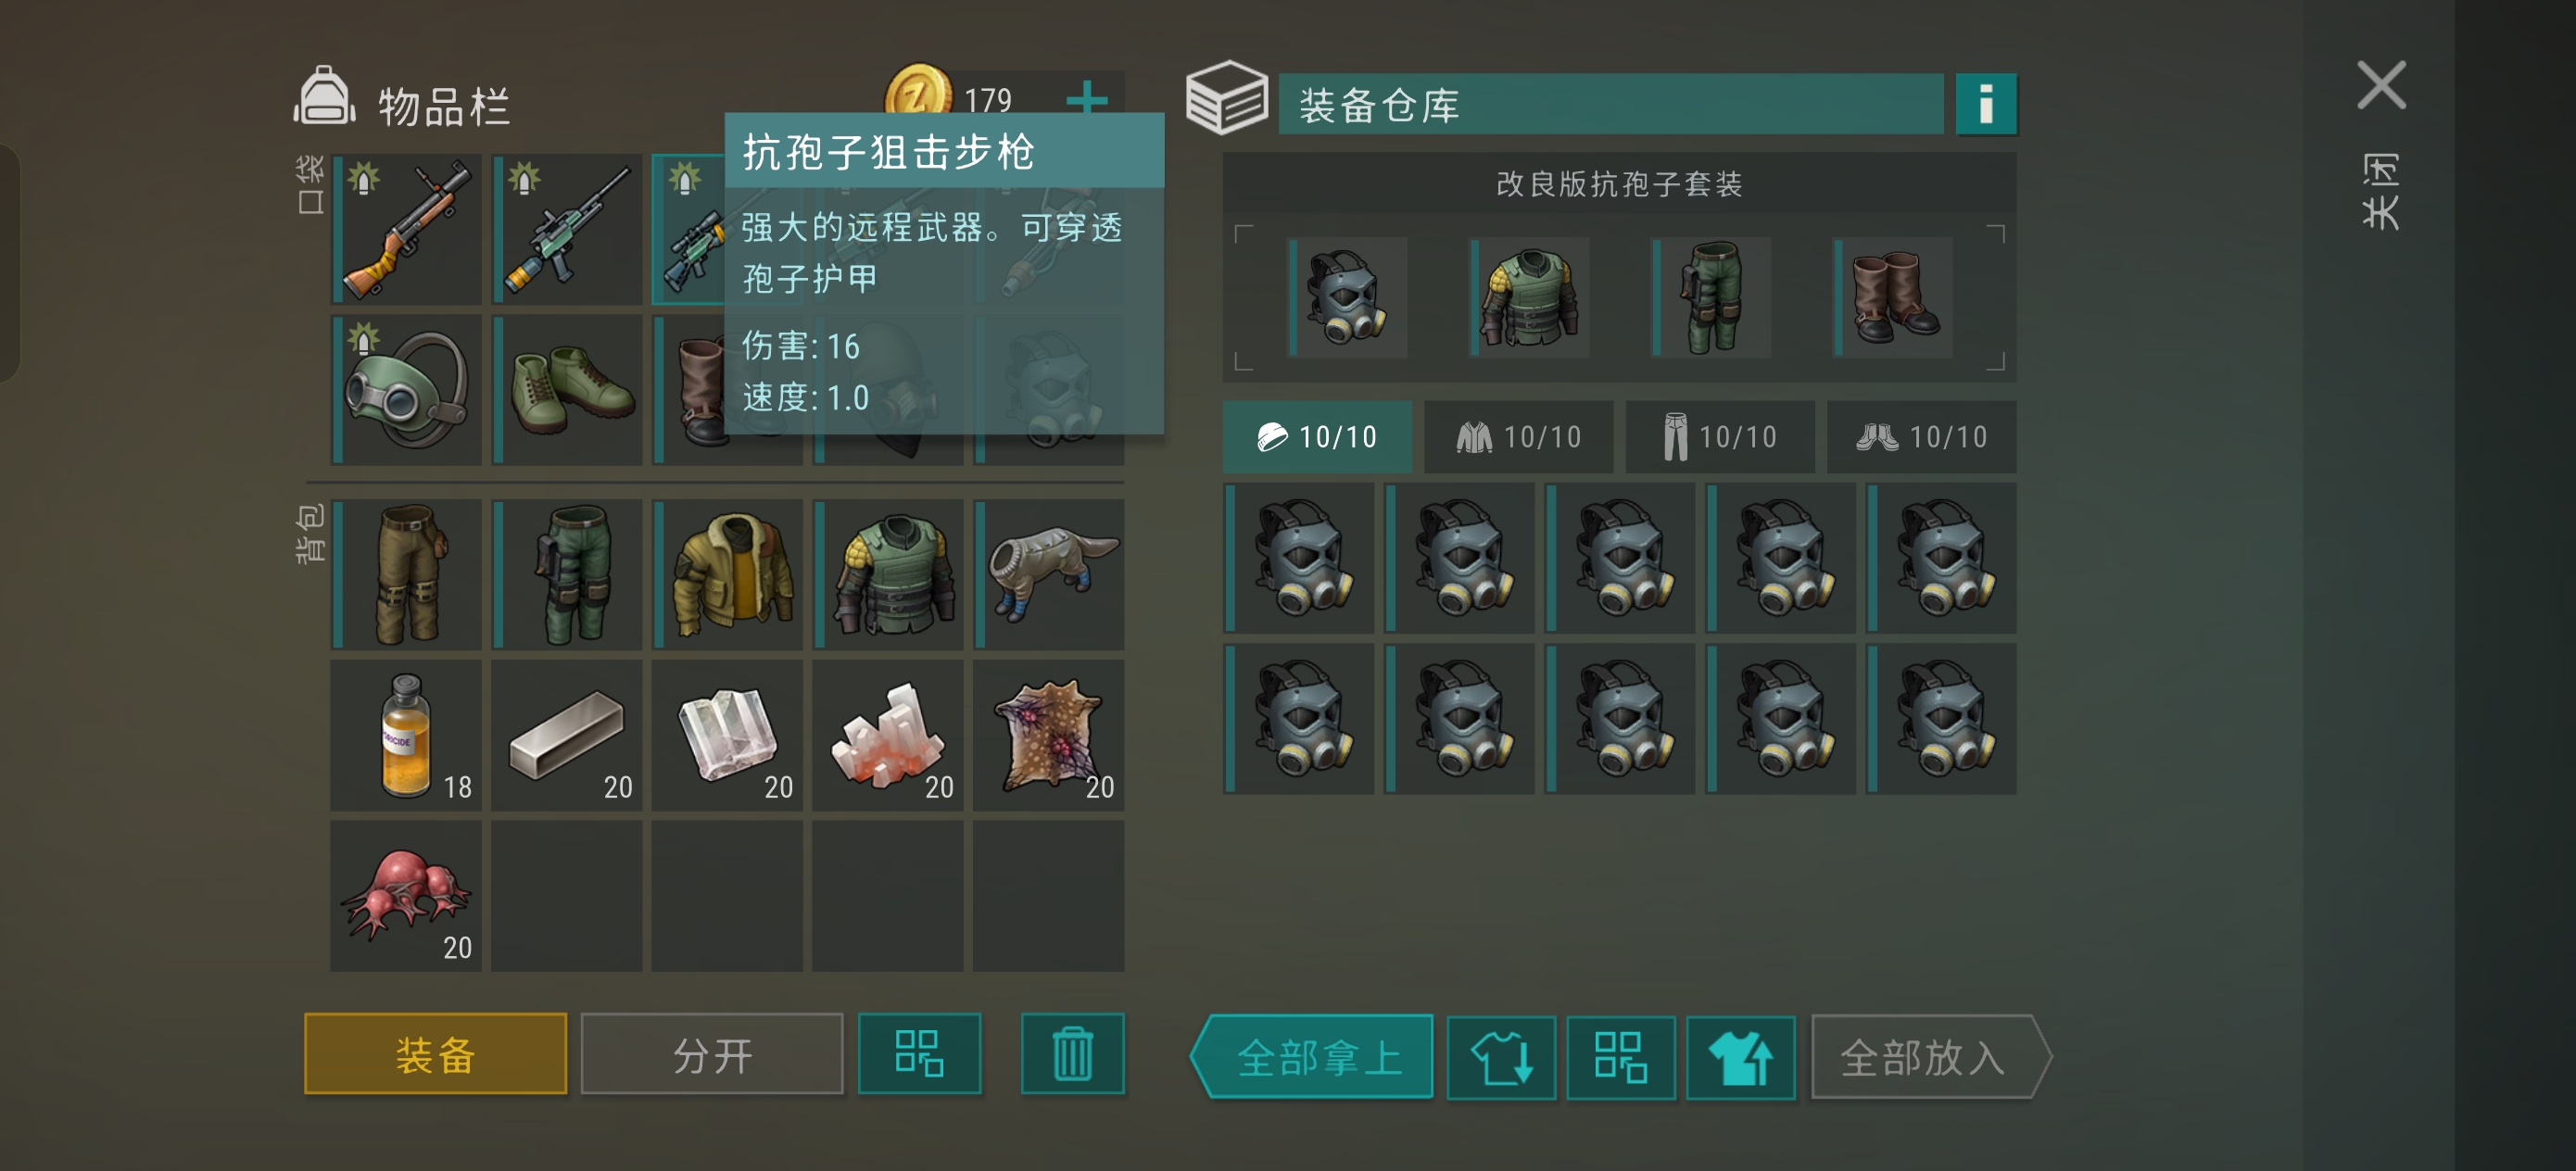Select the orange-wrapped rifle in pocket
The height and width of the screenshot is (1171, 2576).
tap(406, 230)
